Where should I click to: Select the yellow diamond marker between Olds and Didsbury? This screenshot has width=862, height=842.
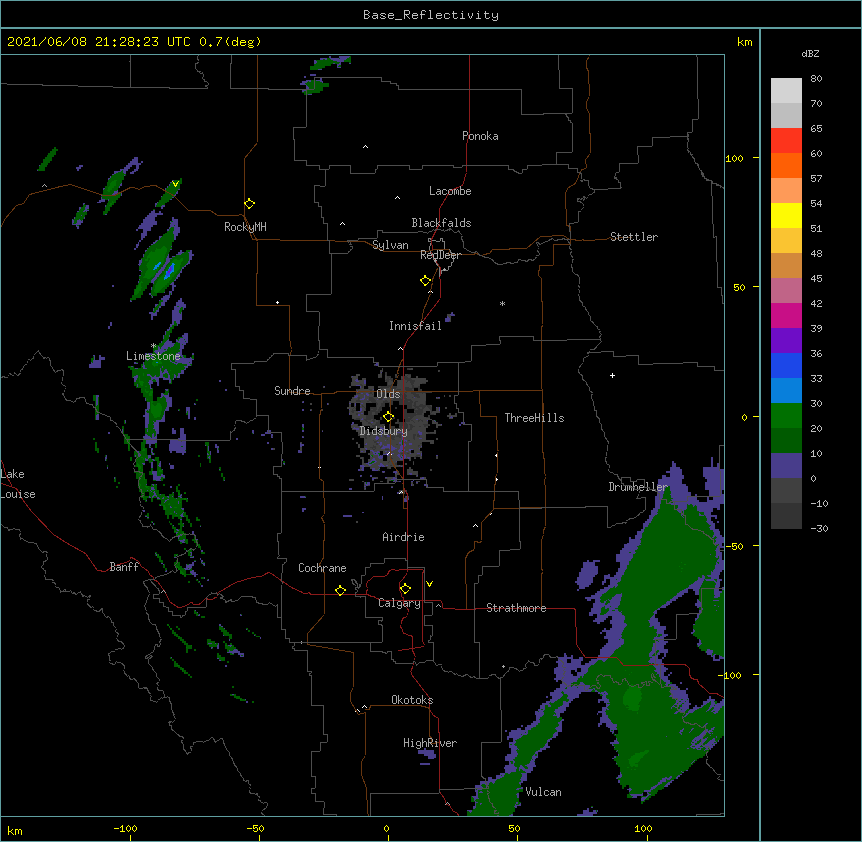point(388,417)
